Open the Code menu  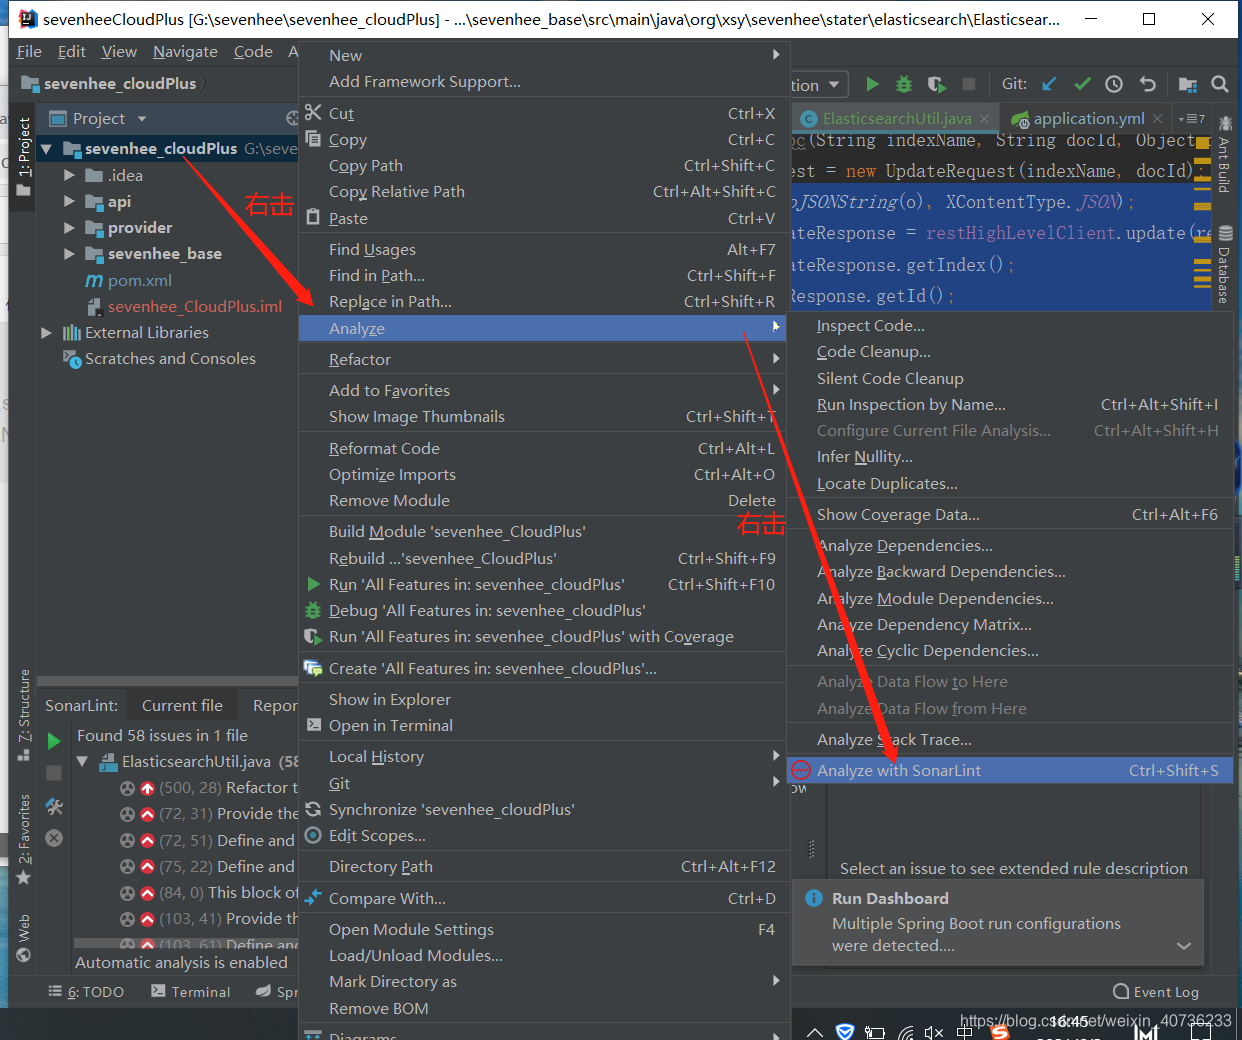click(253, 51)
